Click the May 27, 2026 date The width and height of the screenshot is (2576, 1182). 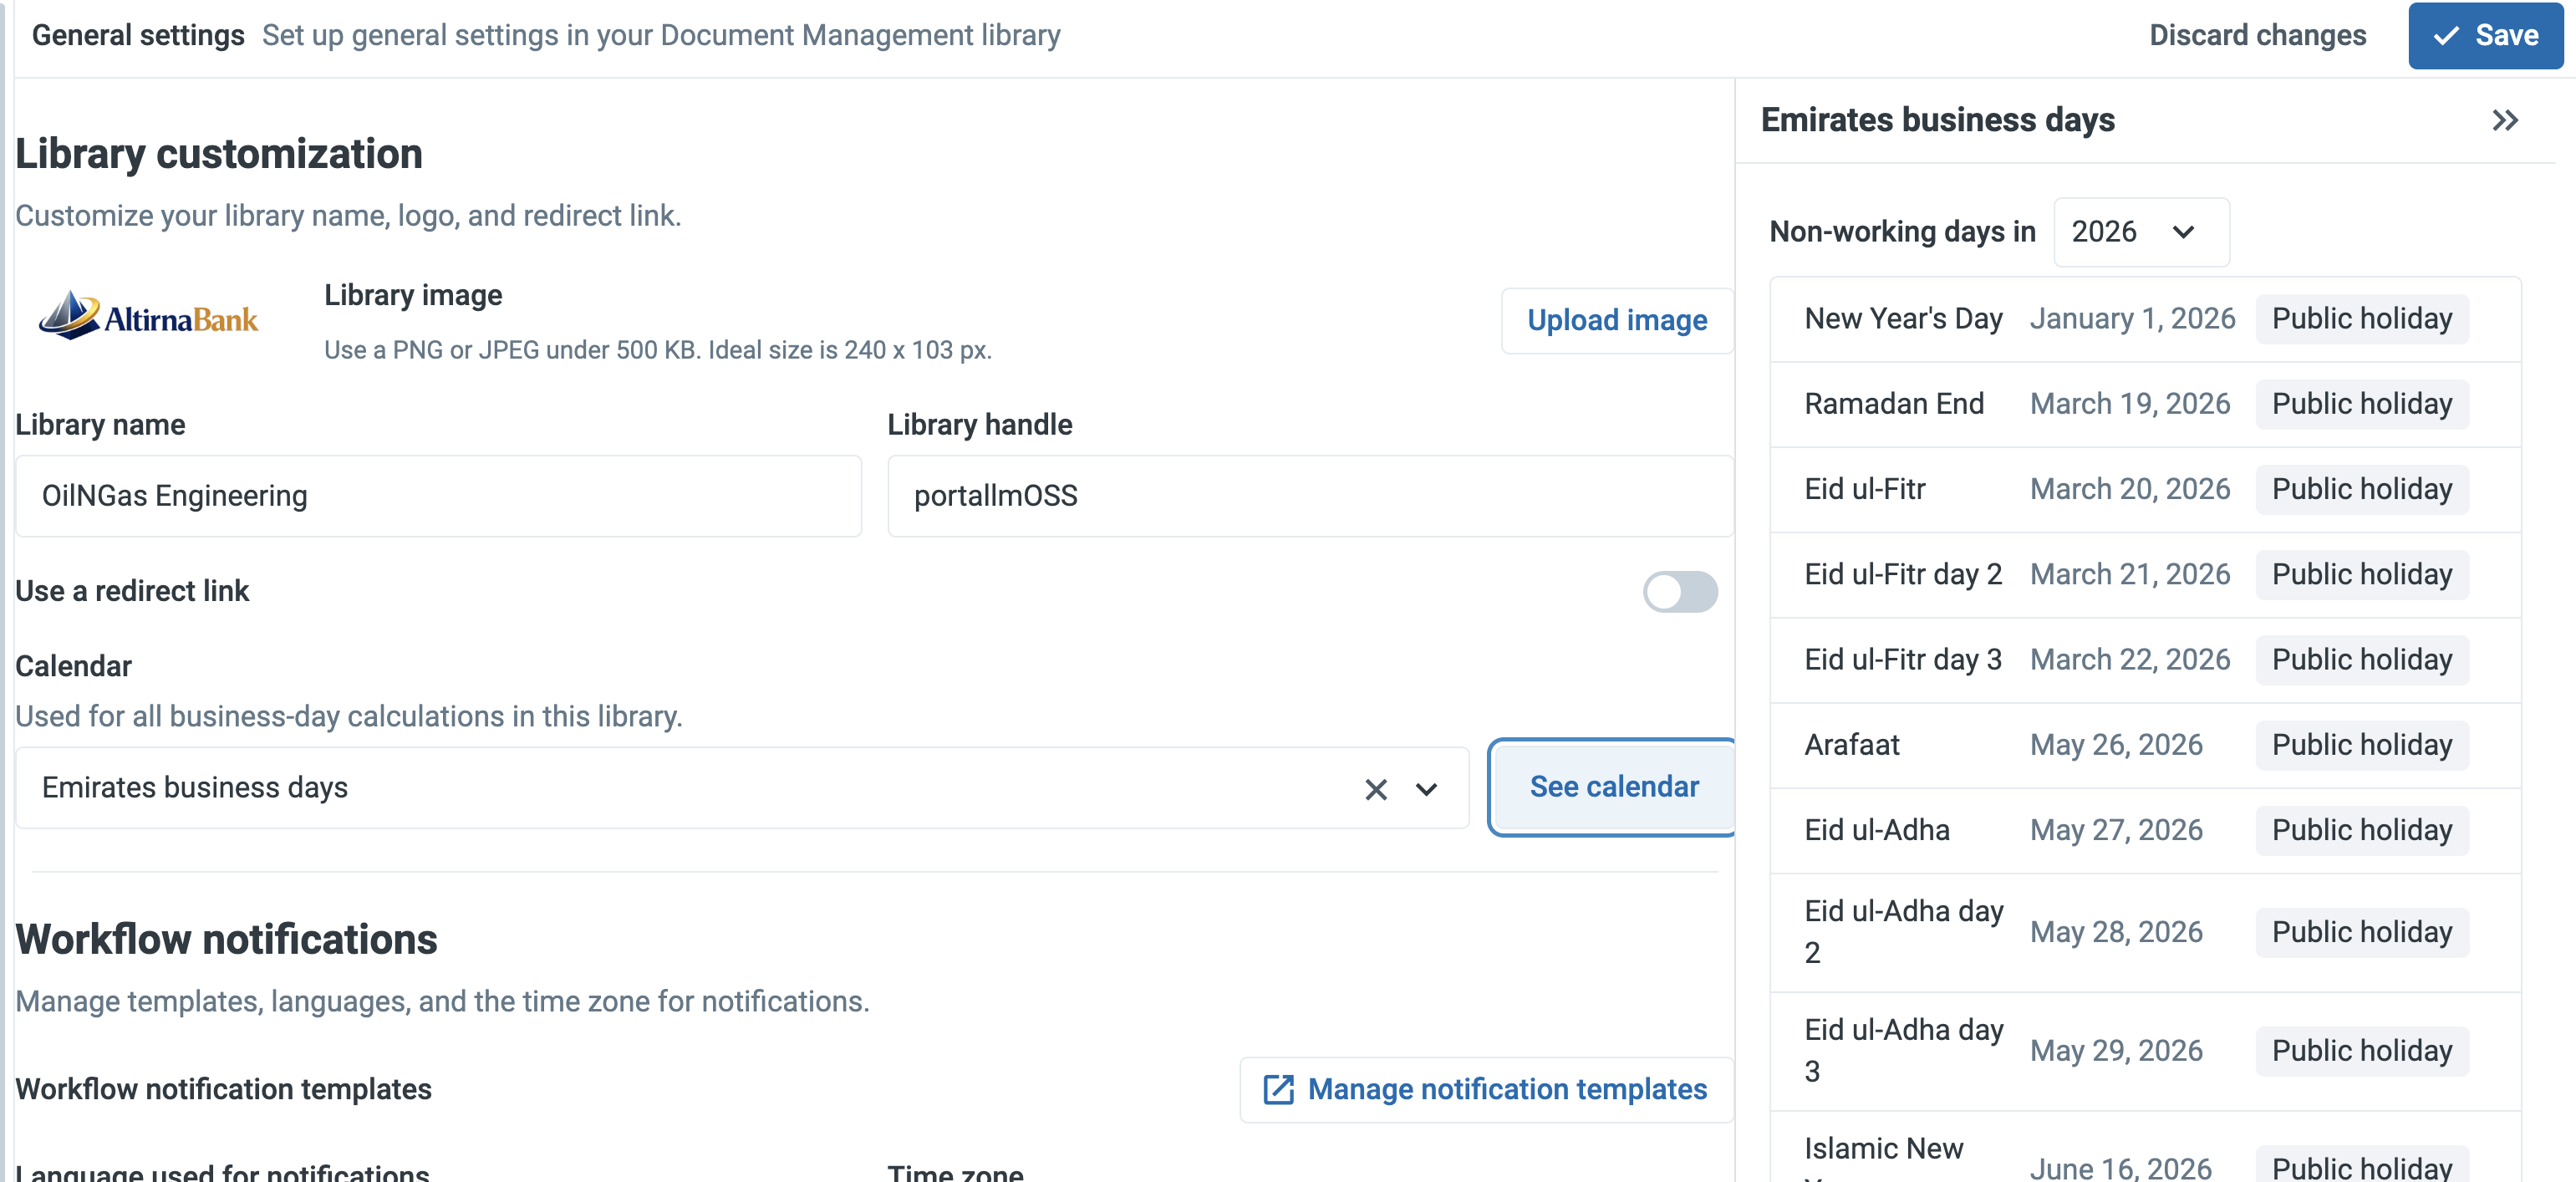[x=2116, y=830]
